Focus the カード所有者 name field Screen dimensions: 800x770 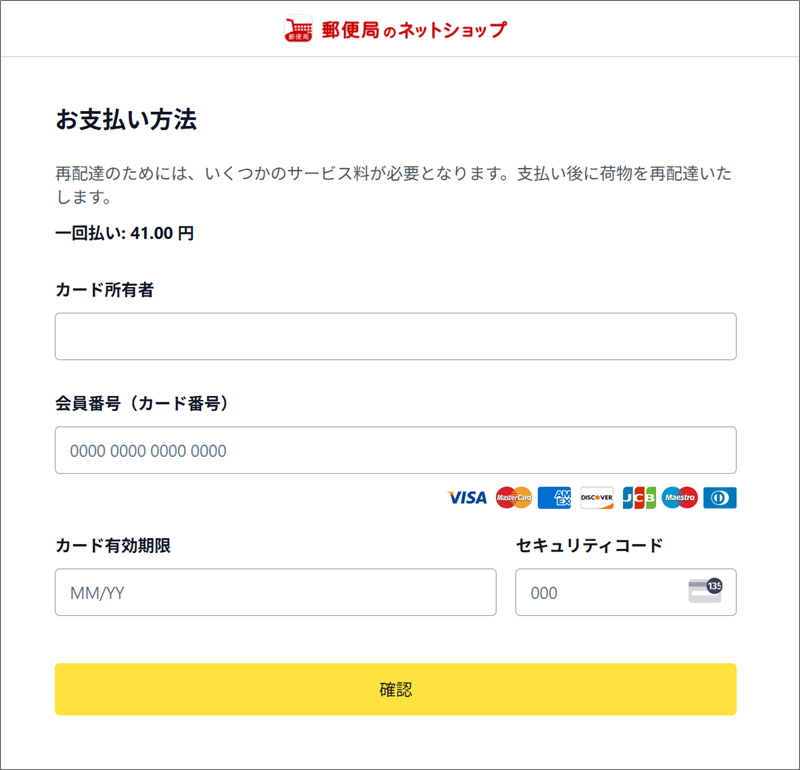[395, 336]
